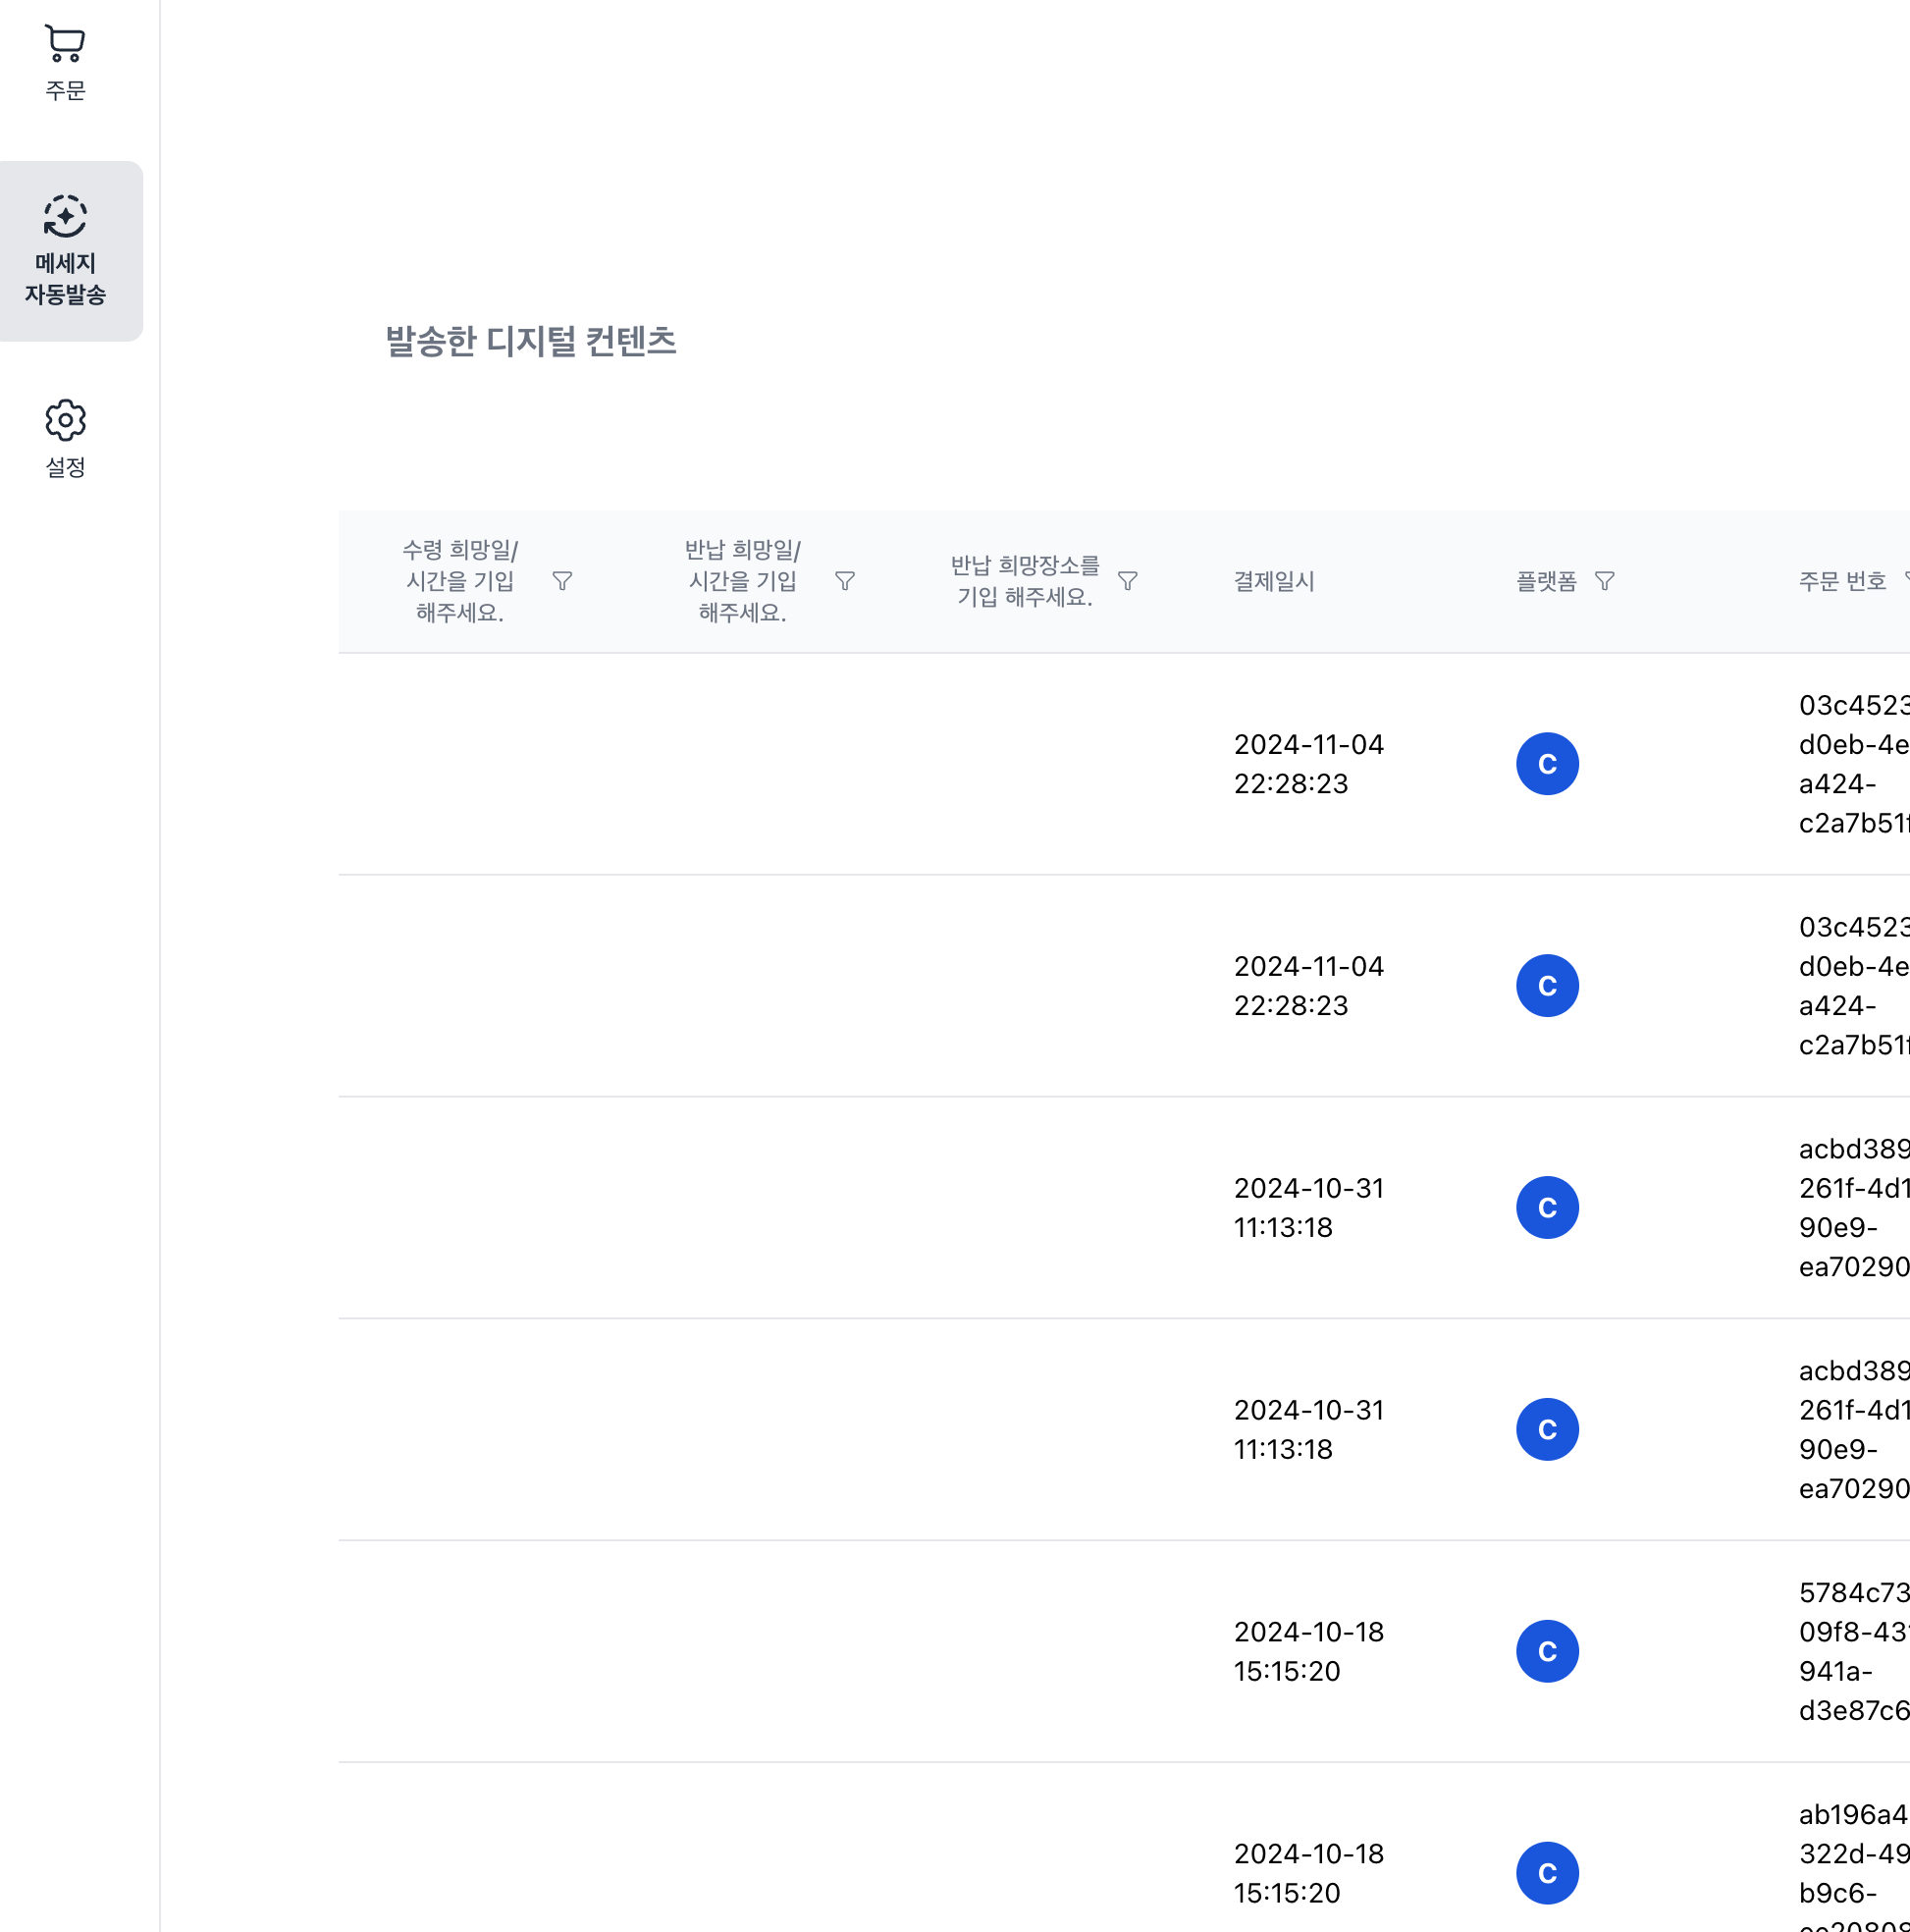Click the 주문 번호 column header

point(1842,581)
